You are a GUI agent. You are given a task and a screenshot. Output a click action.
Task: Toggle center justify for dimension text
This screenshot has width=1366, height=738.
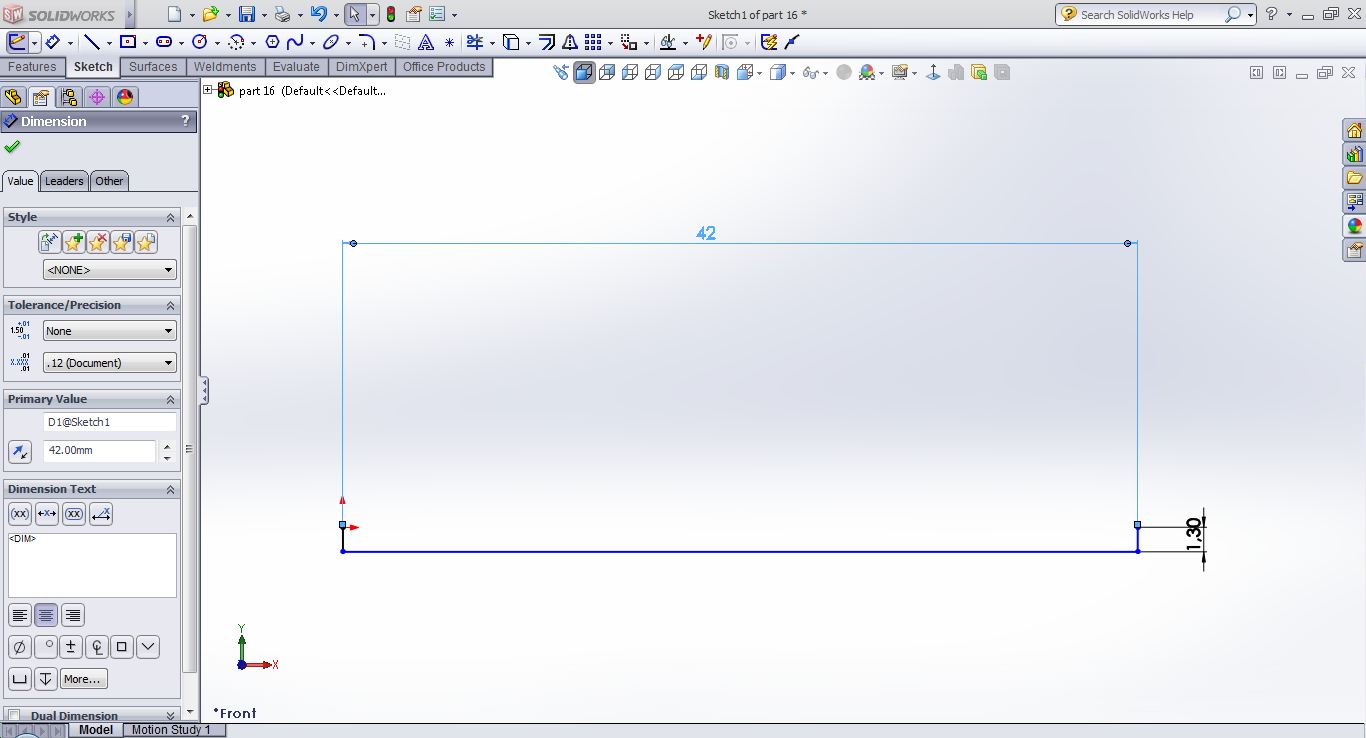tap(46, 615)
